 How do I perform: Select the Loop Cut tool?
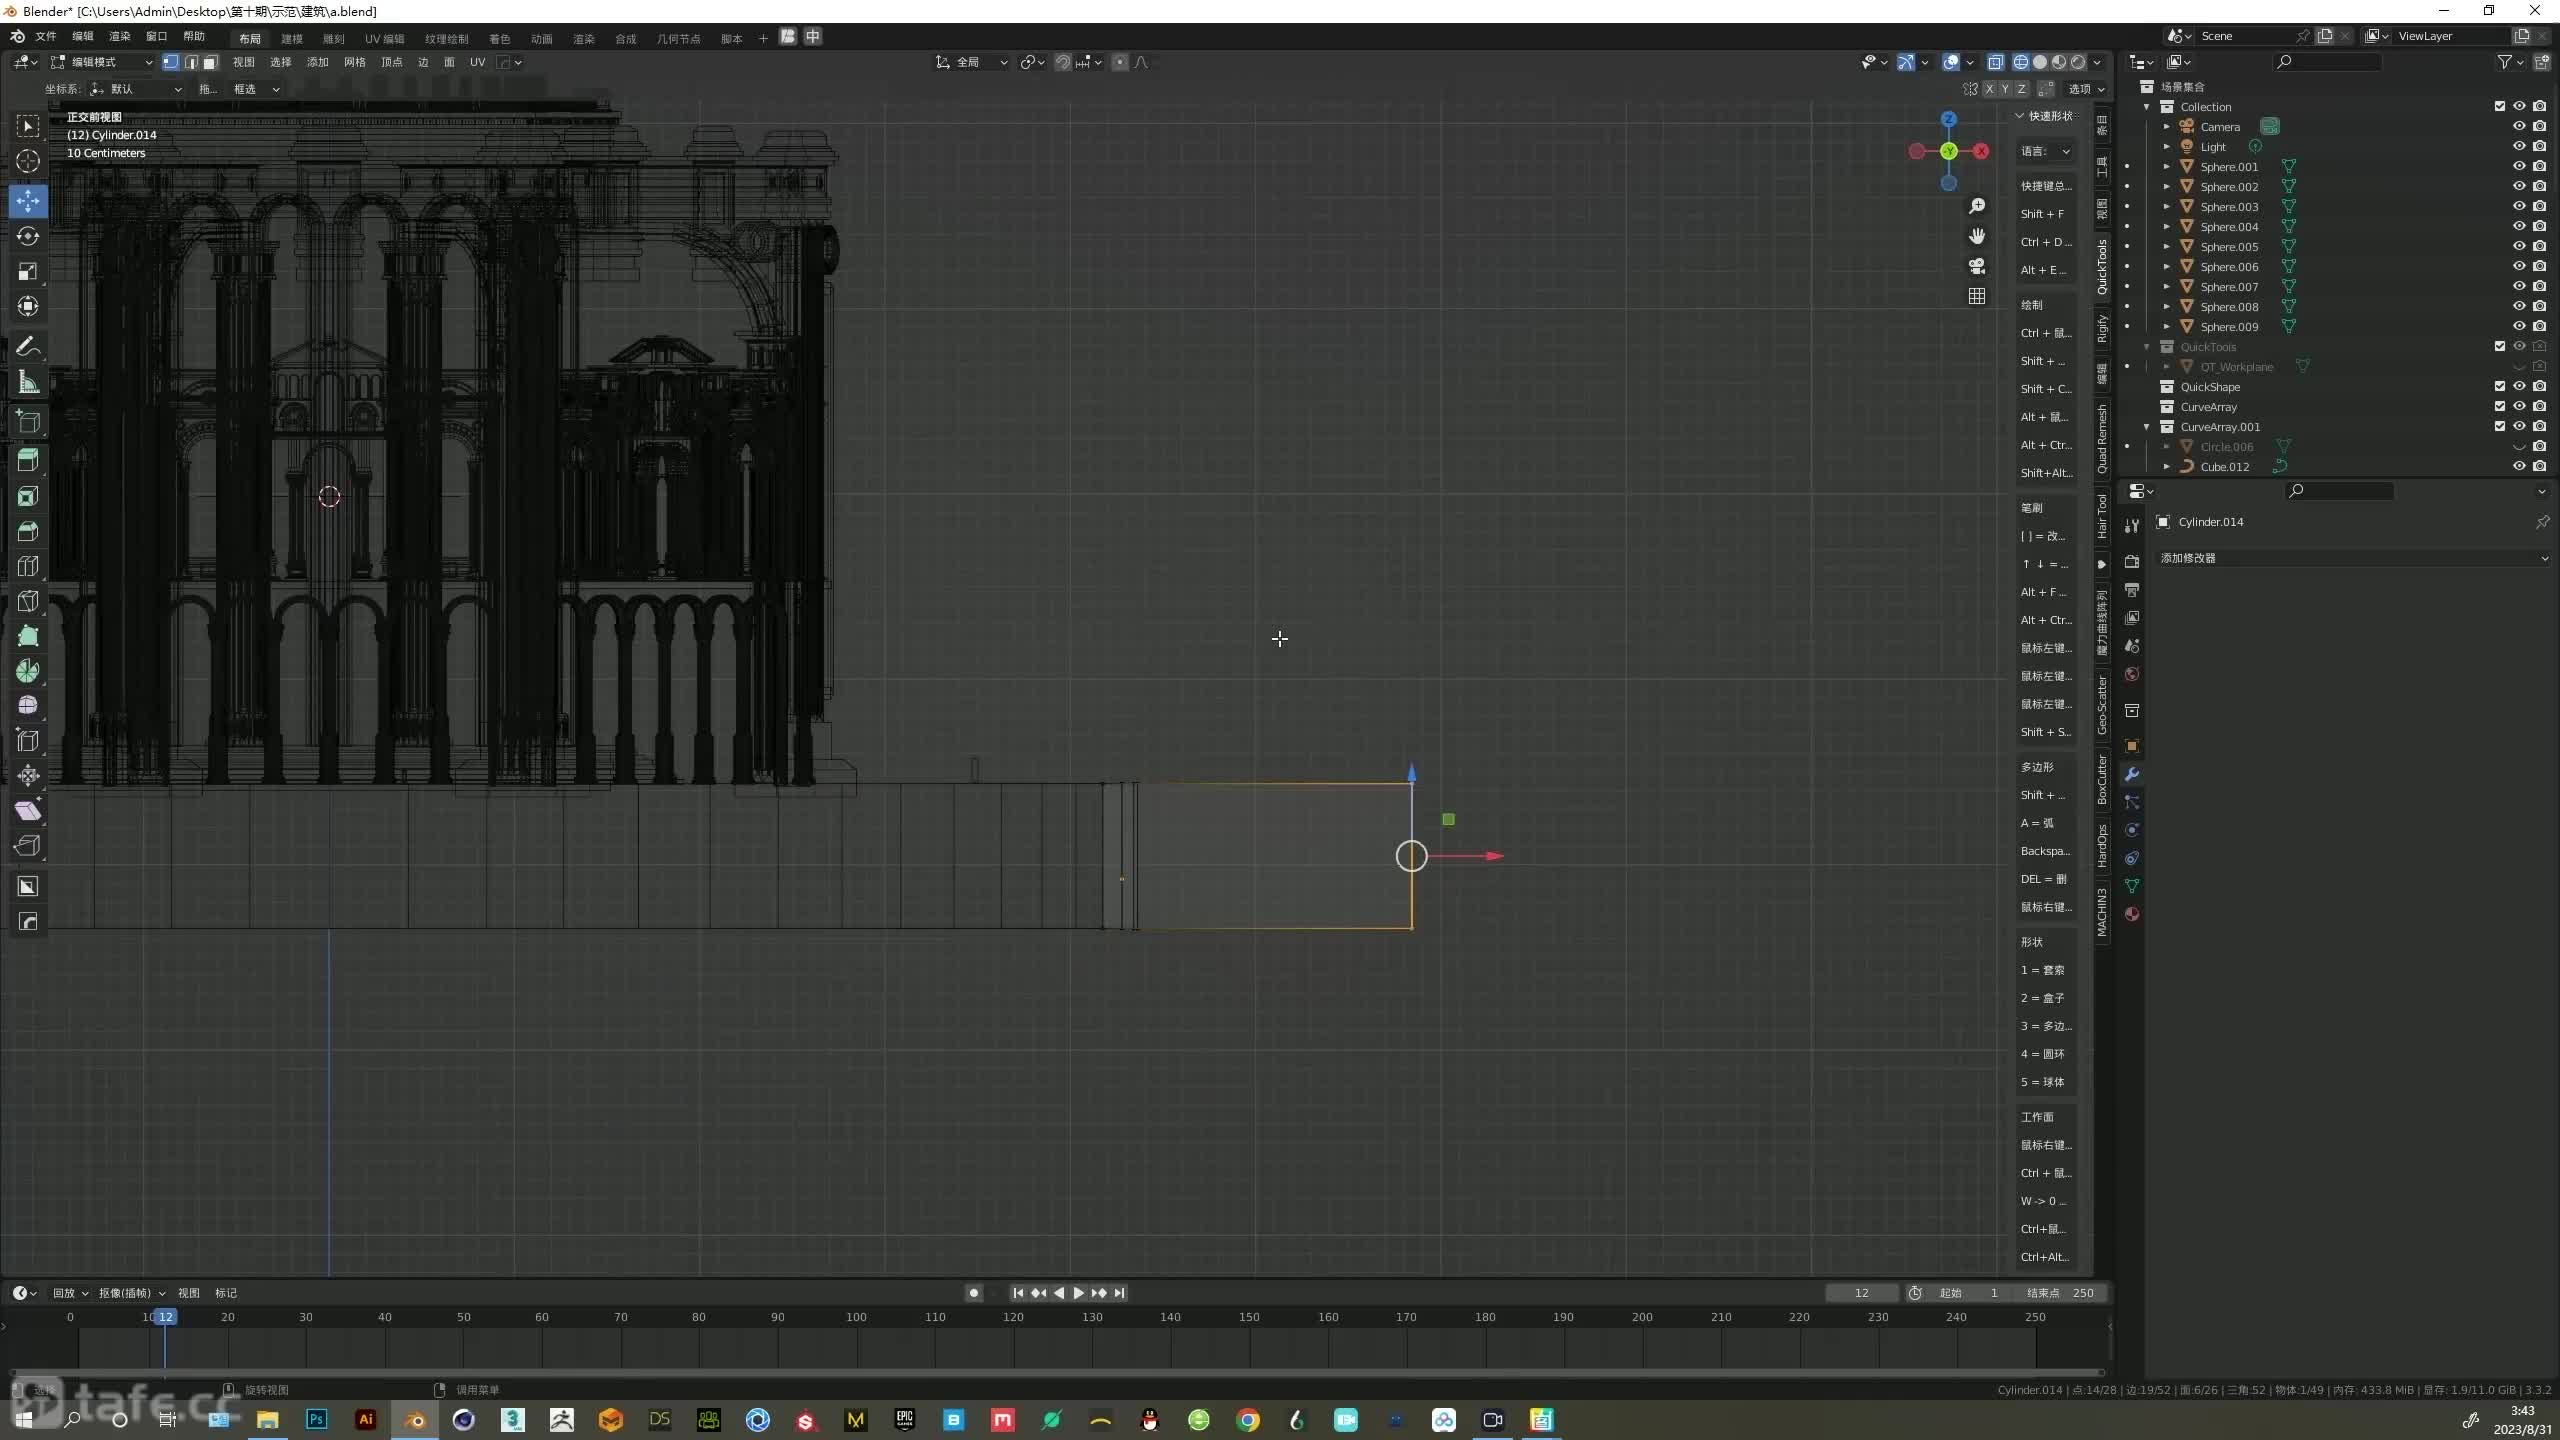28,566
